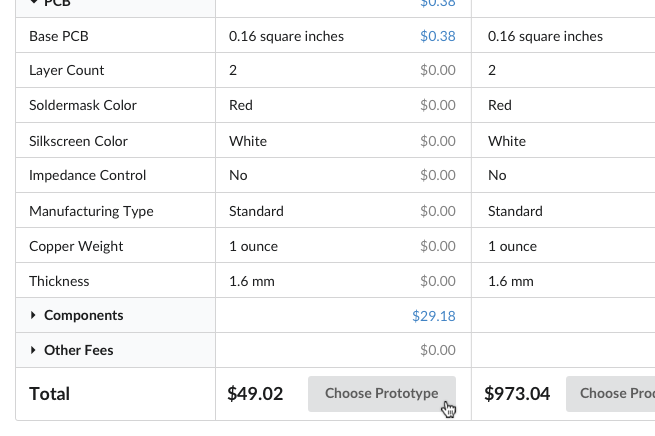The width and height of the screenshot is (655, 436).
Task: Click '1.6 mm' value in prototype column
Action: click(x=251, y=281)
